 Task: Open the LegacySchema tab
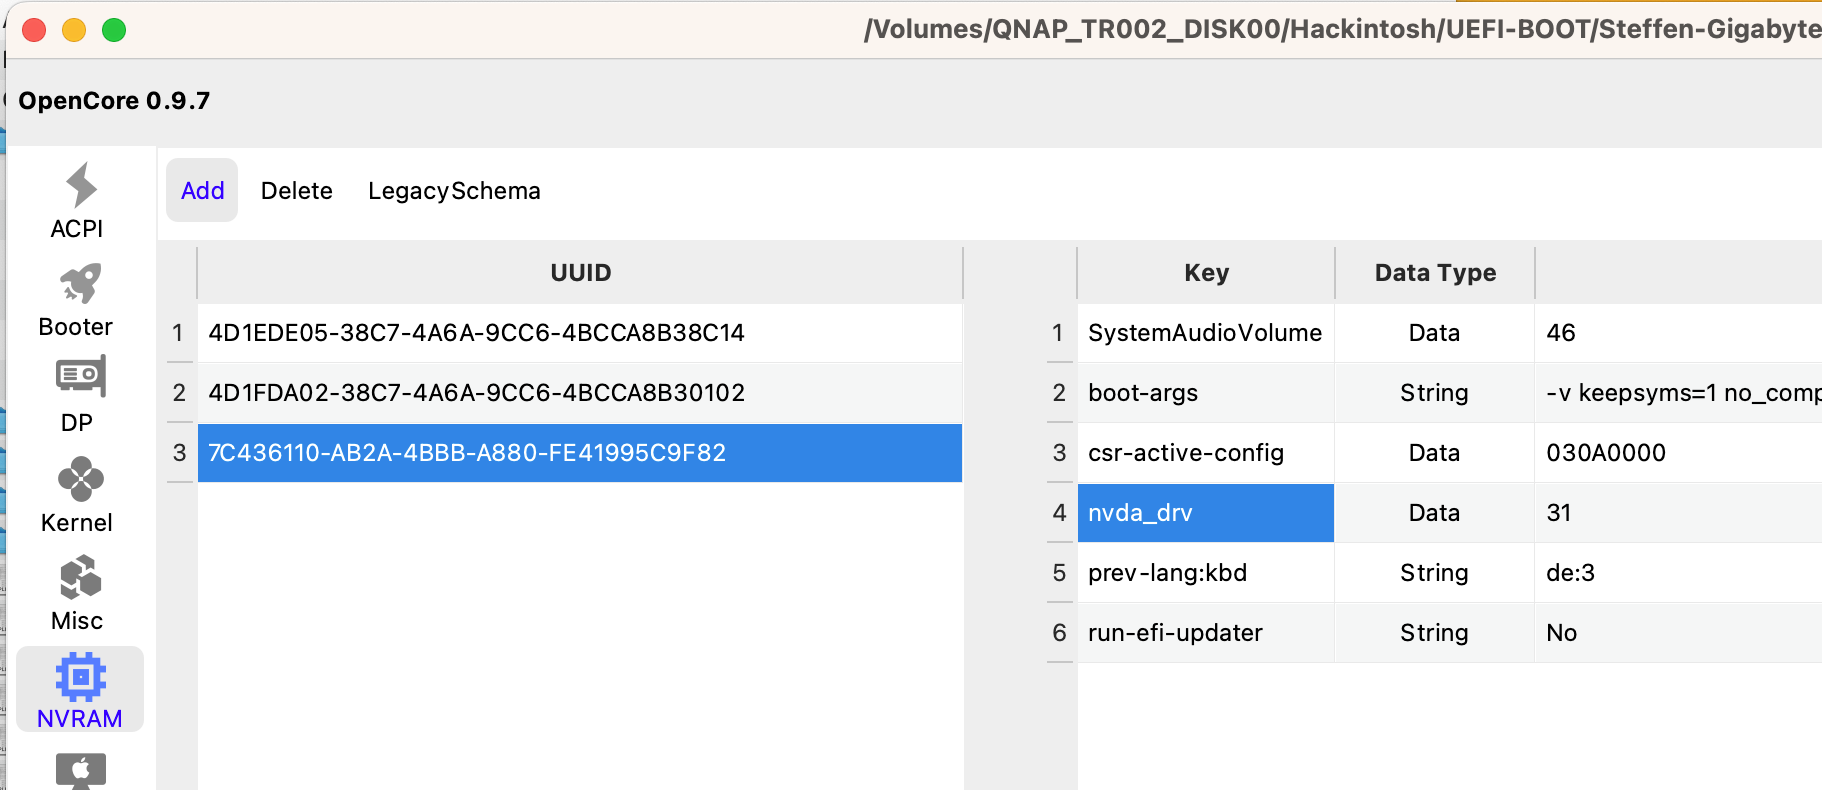click(x=454, y=190)
